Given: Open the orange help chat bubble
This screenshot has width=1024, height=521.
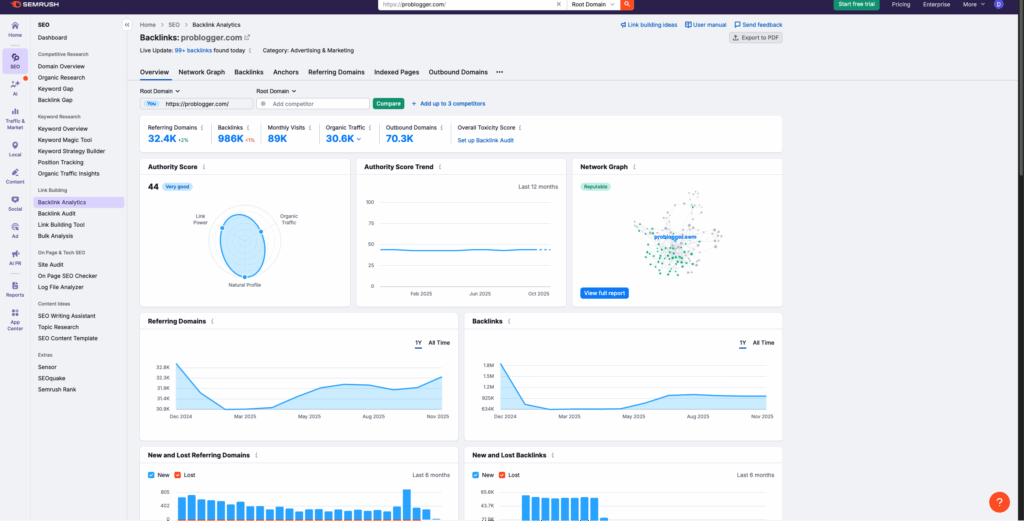Looking at the screenshot, I should coord(999,501).
